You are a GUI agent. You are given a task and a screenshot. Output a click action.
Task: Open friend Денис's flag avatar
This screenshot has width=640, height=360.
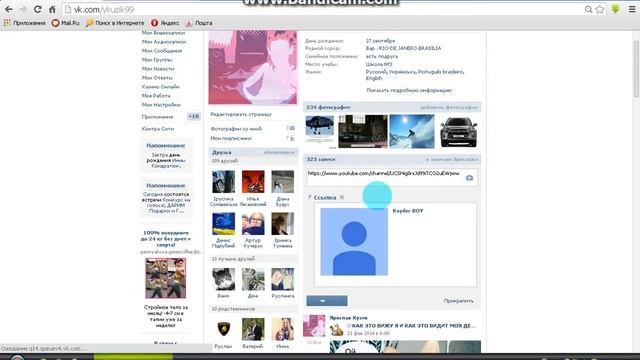click(224, 224)
